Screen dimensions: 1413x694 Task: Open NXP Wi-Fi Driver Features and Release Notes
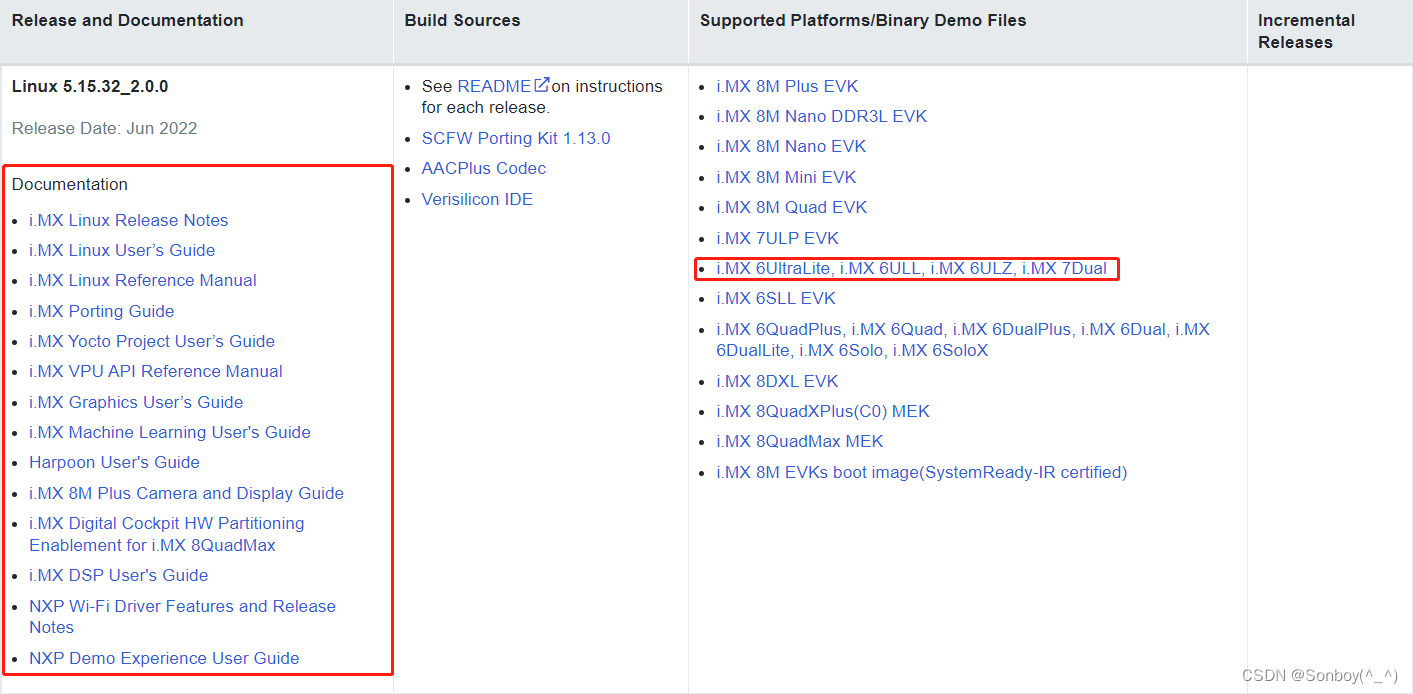[183, 616]
